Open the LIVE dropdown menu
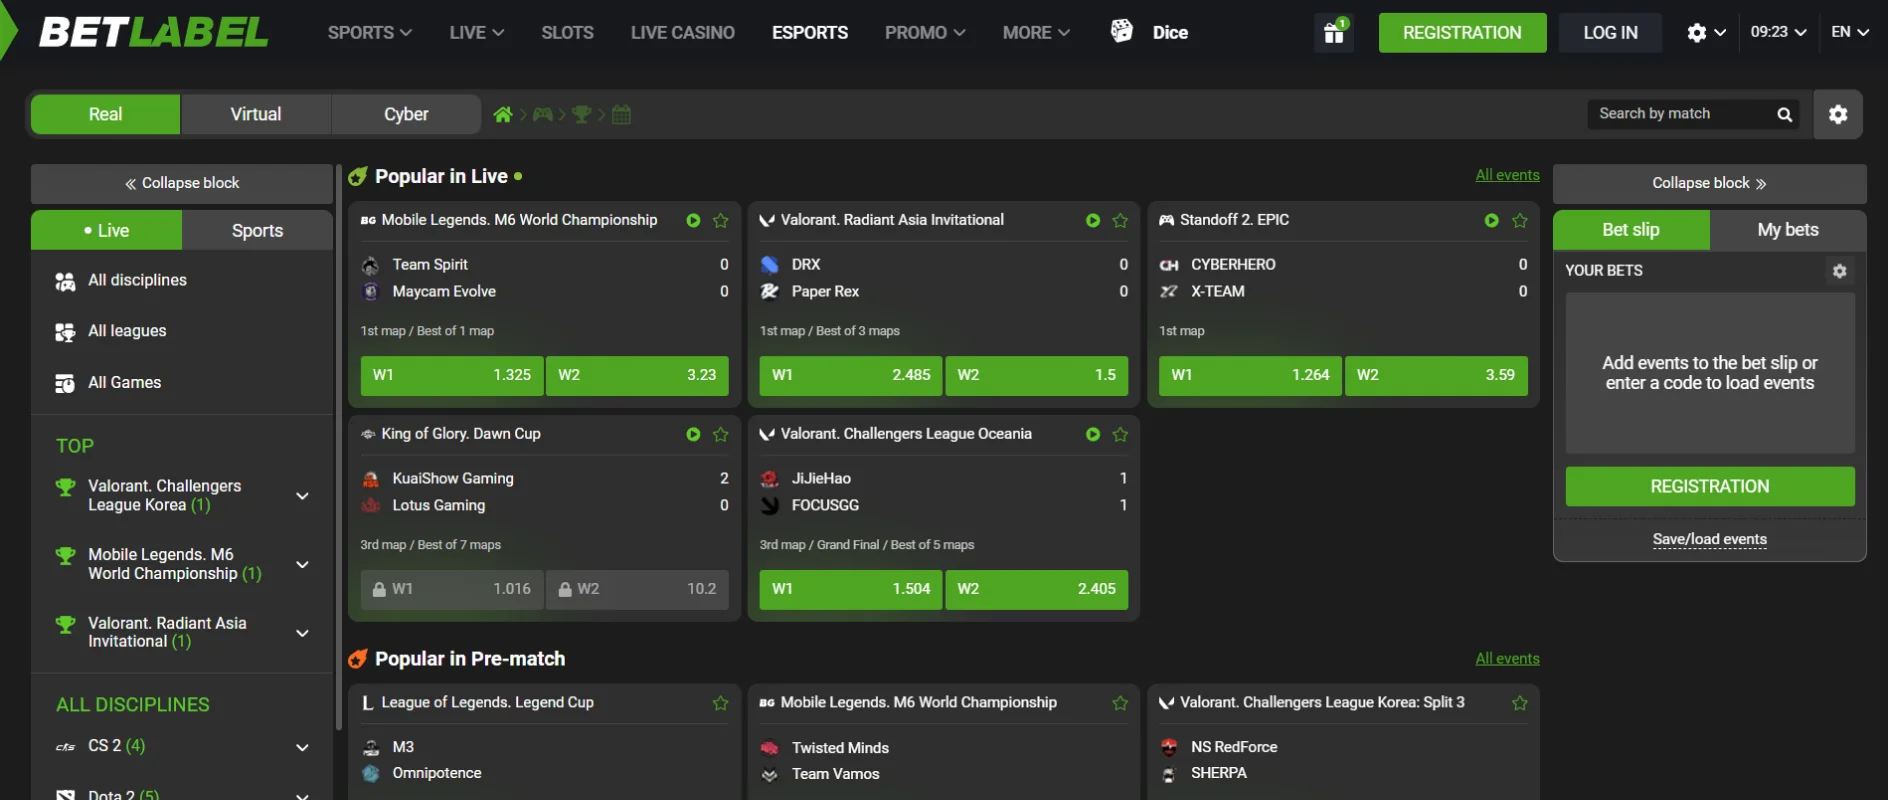This screenshot has width=1888, height=800. coord(477,32)
